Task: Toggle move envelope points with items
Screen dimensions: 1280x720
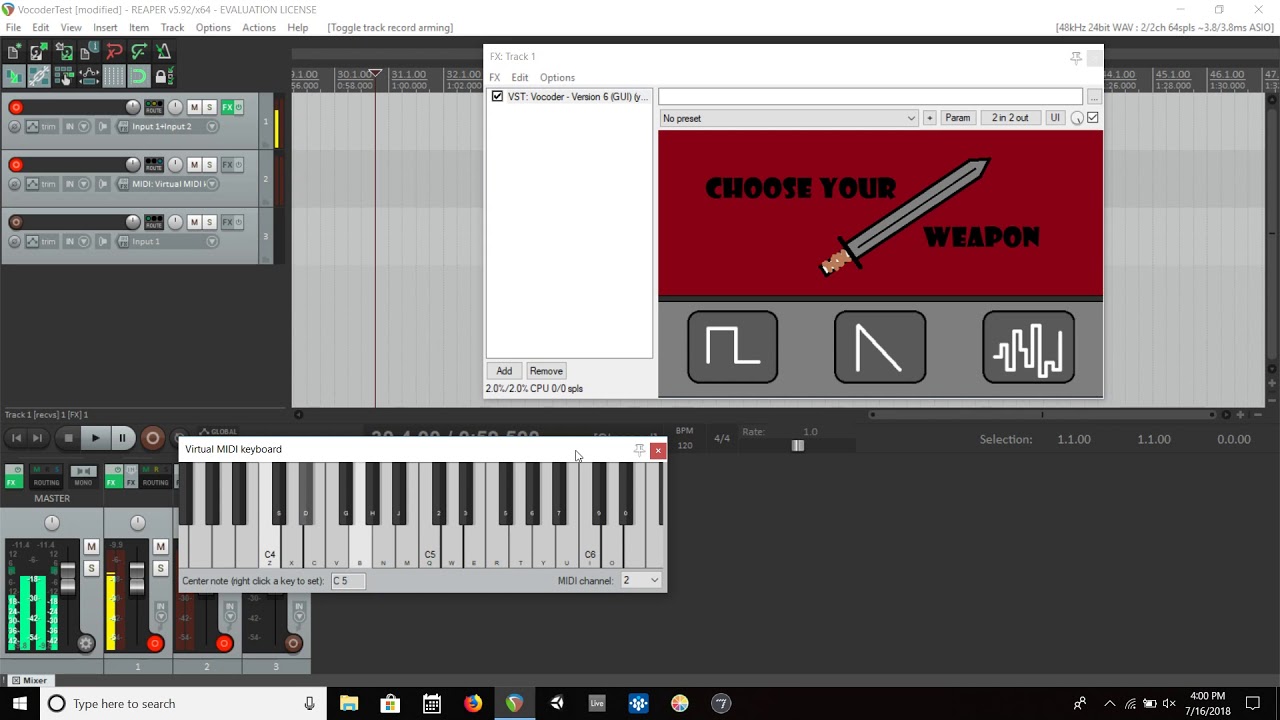Action: point(88,76)
